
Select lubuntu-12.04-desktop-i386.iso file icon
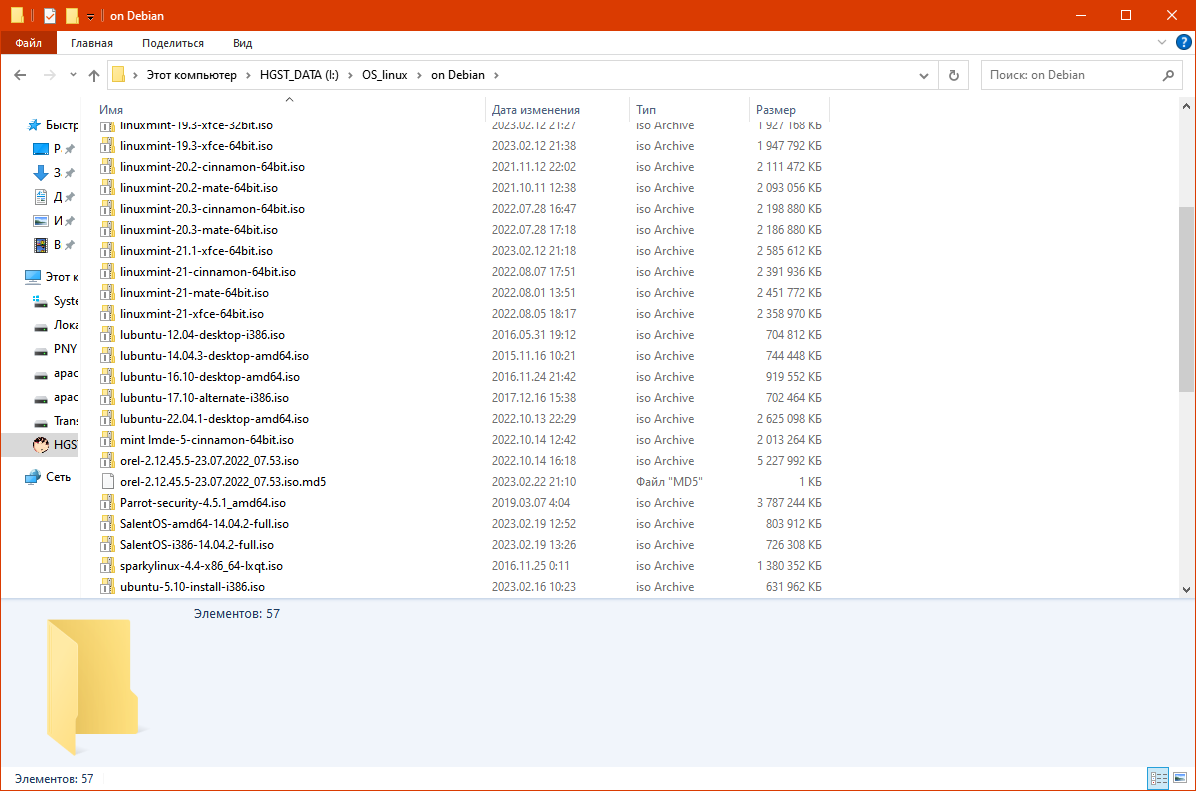[x=108, y=335]
